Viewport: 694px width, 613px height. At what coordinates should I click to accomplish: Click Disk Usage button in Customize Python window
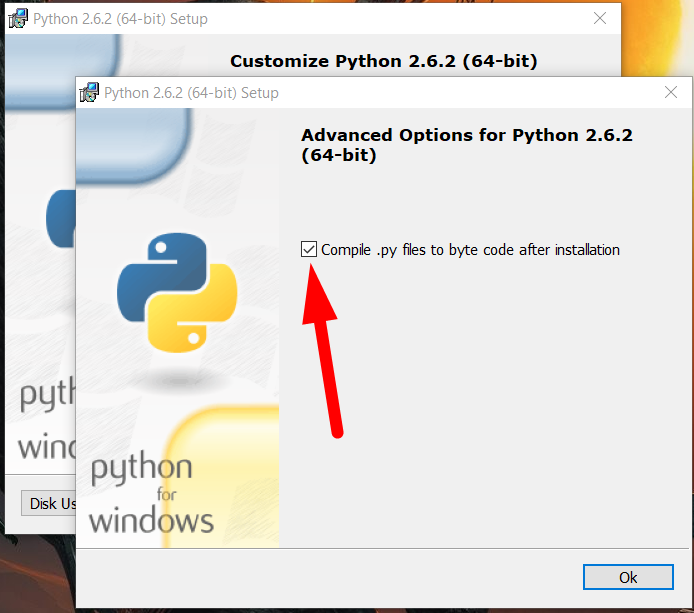(49, 503)
